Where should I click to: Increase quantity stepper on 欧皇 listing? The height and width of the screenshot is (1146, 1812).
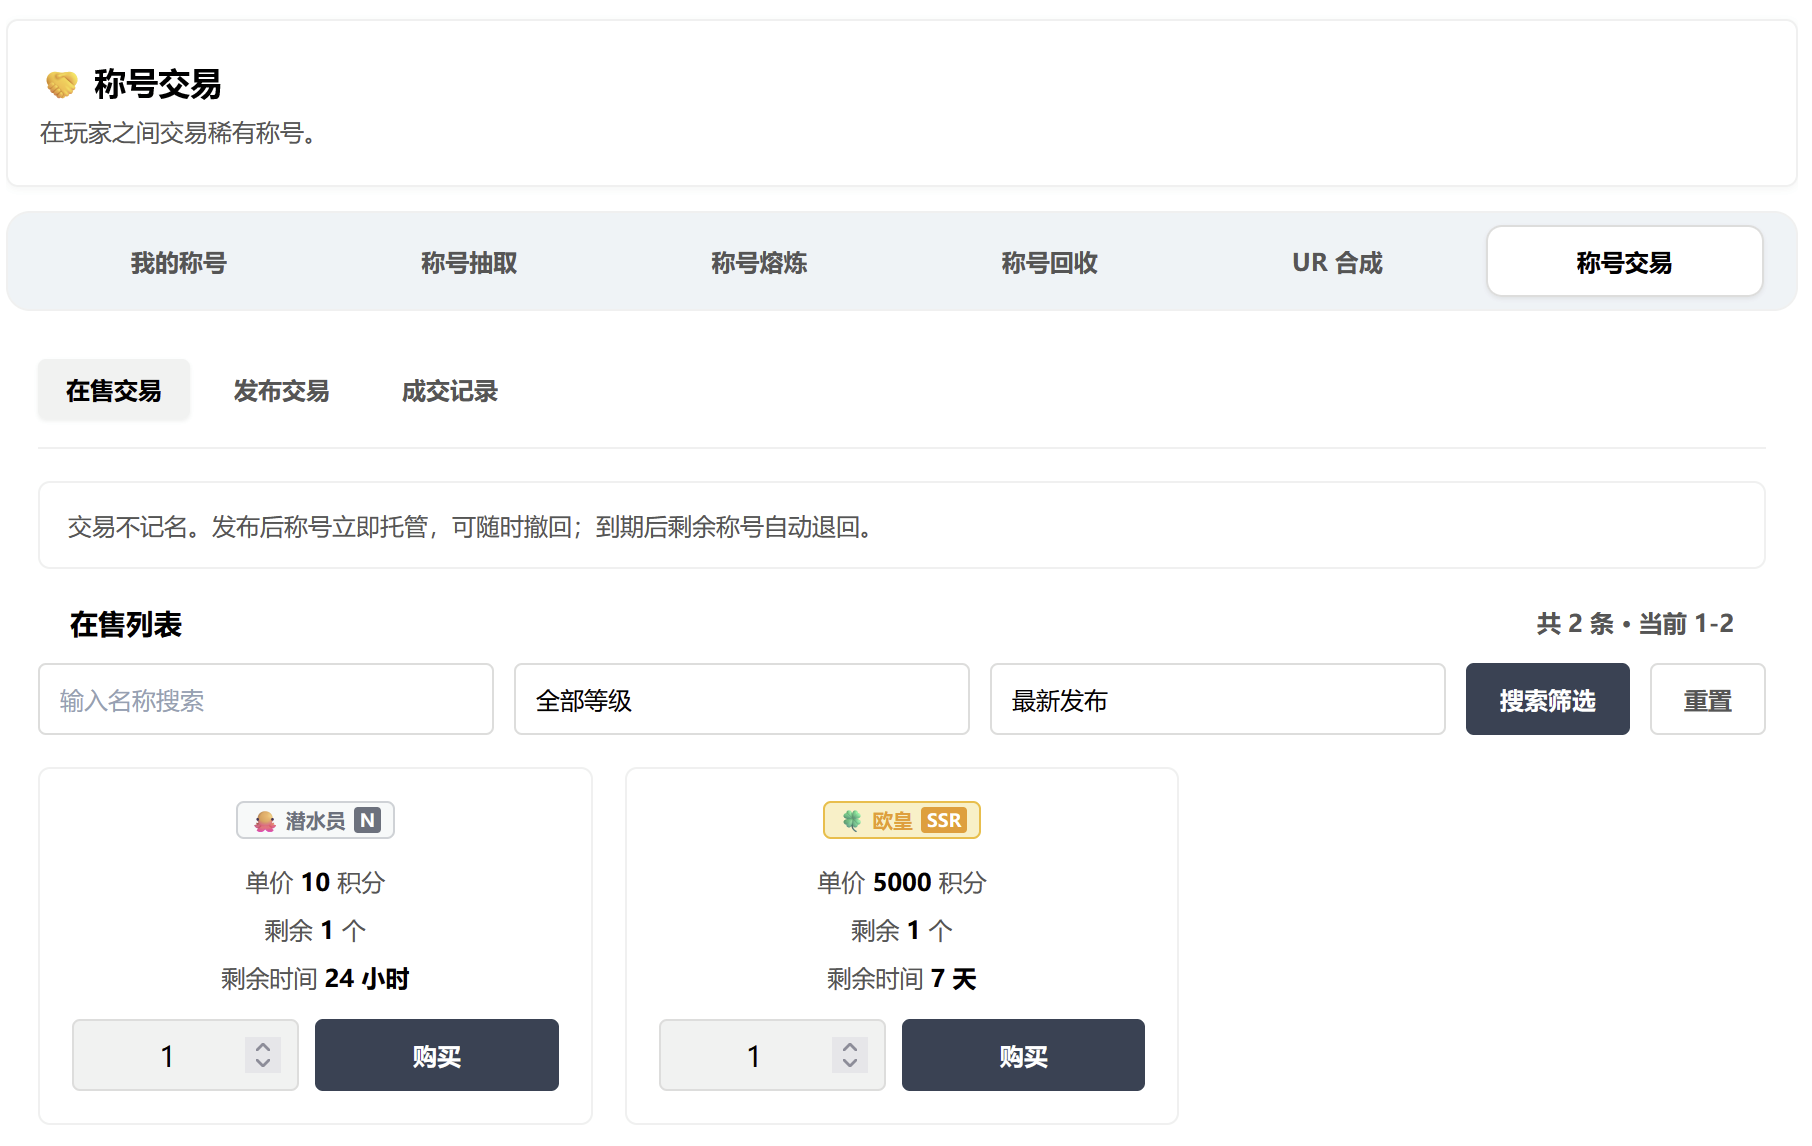tap(850, 1047)
